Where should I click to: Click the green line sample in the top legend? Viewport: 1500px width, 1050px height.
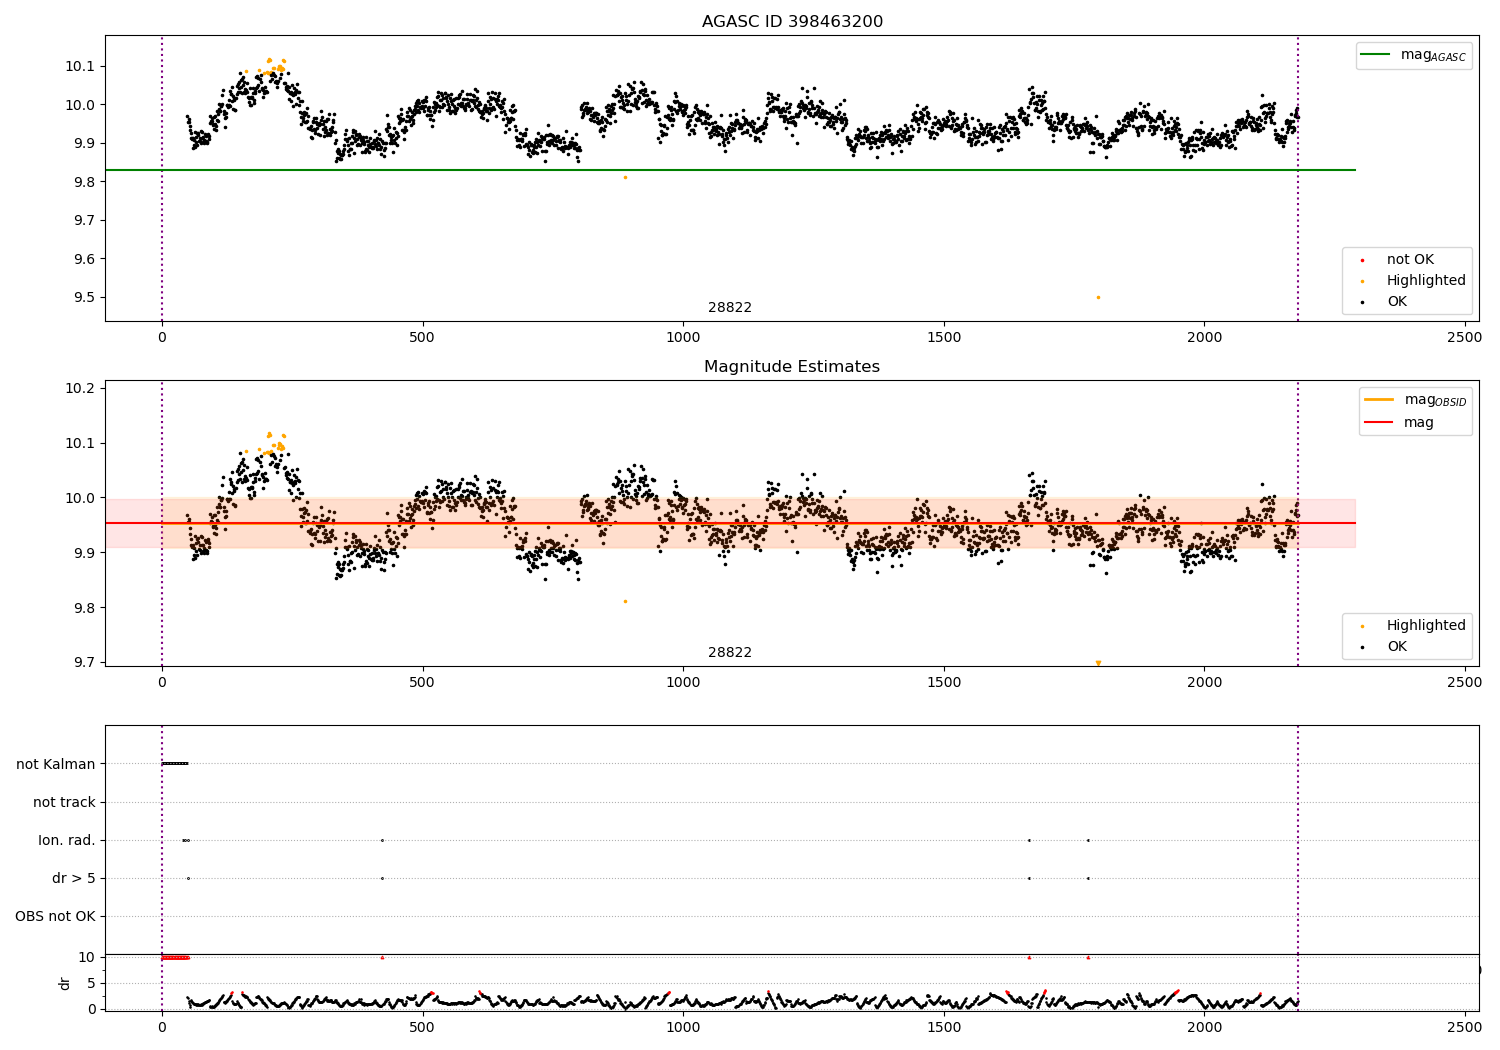(1376, 55)
